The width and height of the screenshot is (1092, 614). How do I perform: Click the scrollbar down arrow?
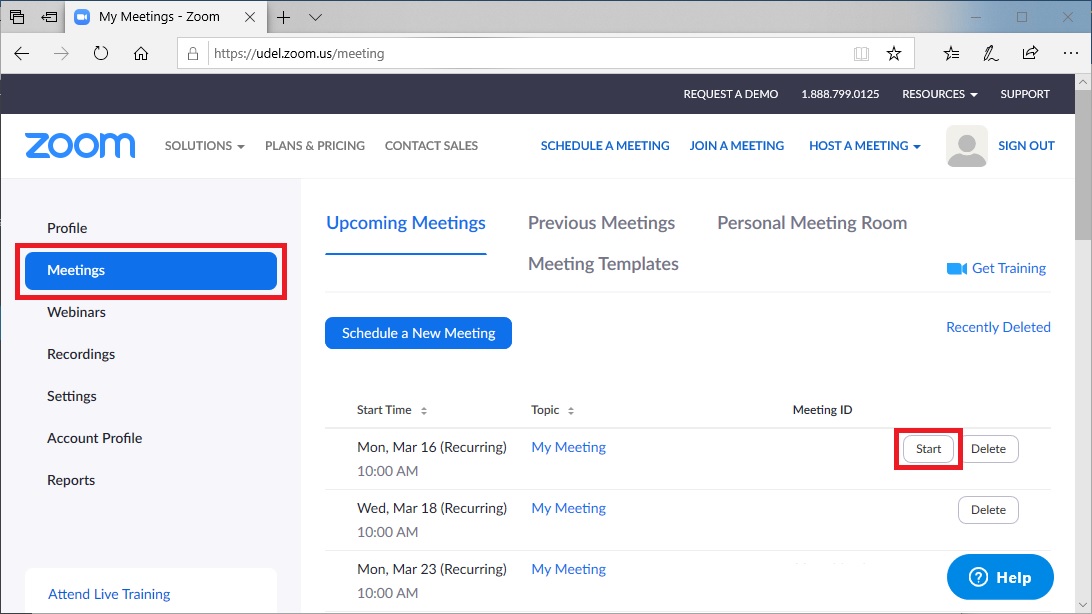click(1083, 604)
